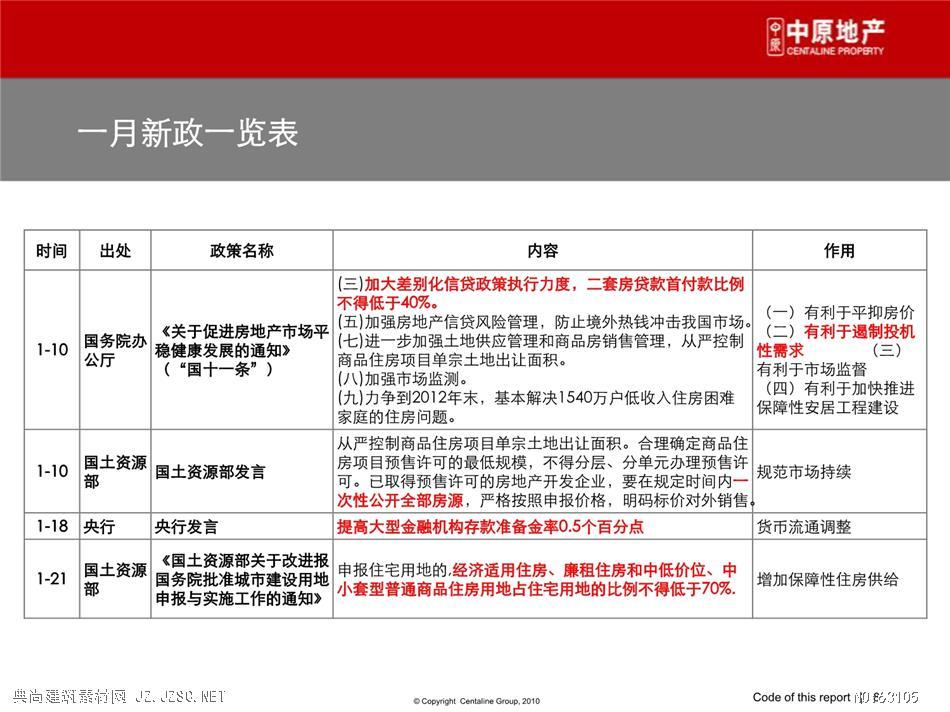The height and width of the screenshot is (712, 950).
Task: Click the 出处 column header
Action: 115,250
